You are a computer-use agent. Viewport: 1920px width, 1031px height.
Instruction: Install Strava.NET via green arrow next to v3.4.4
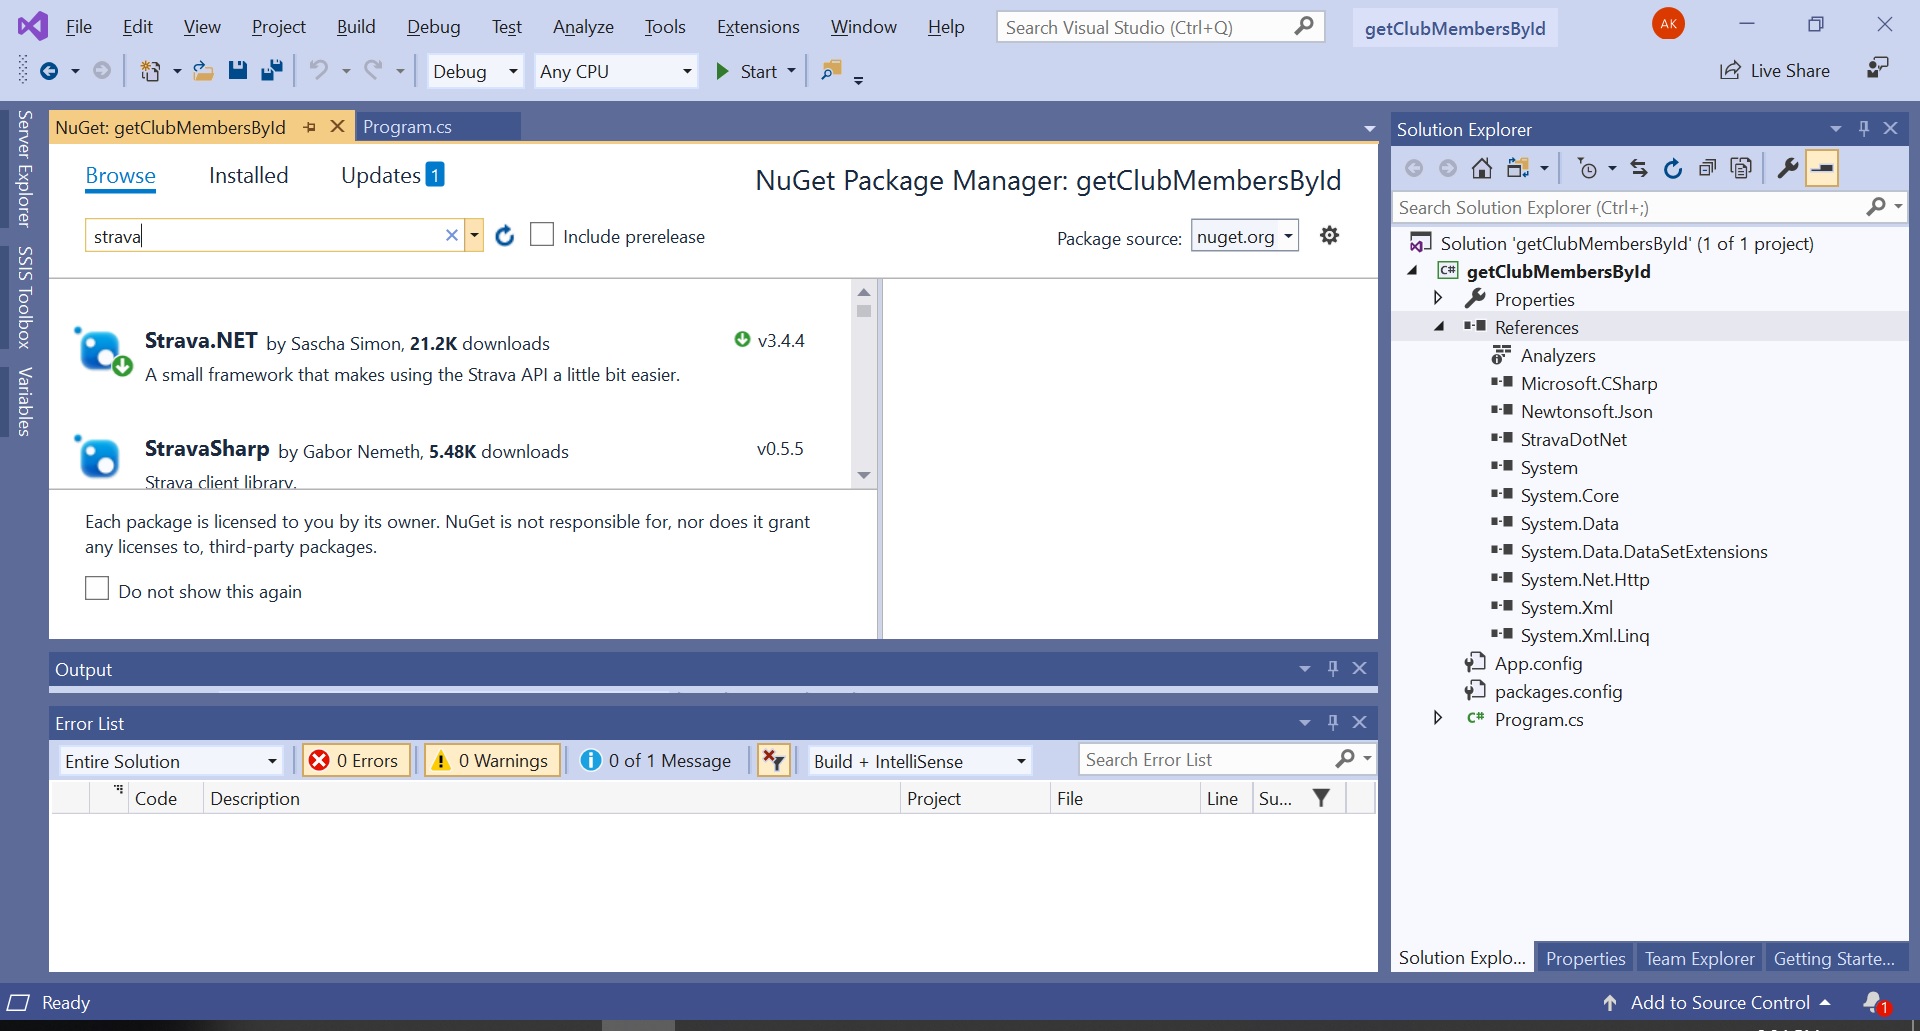click(x=742, y=339)
